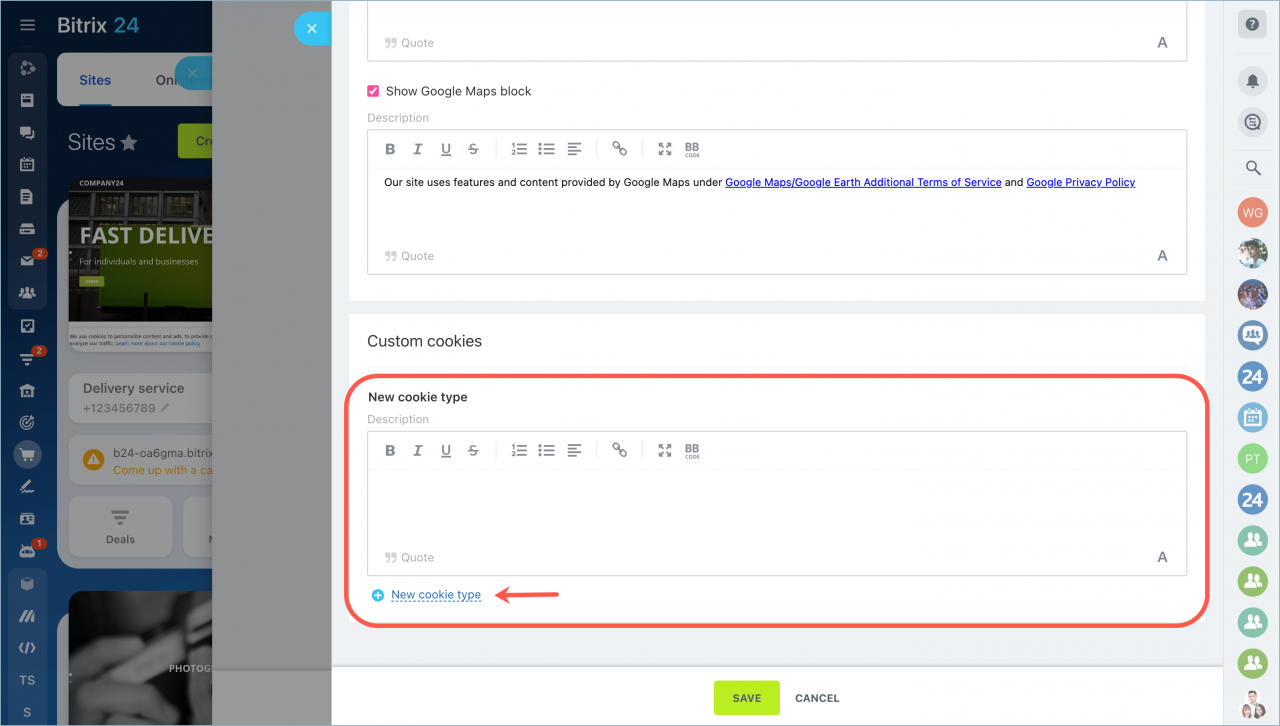Open the Marketing 'M' sidebar icon
This screenshot has height=726, width=1280.
tap(27, 615)
